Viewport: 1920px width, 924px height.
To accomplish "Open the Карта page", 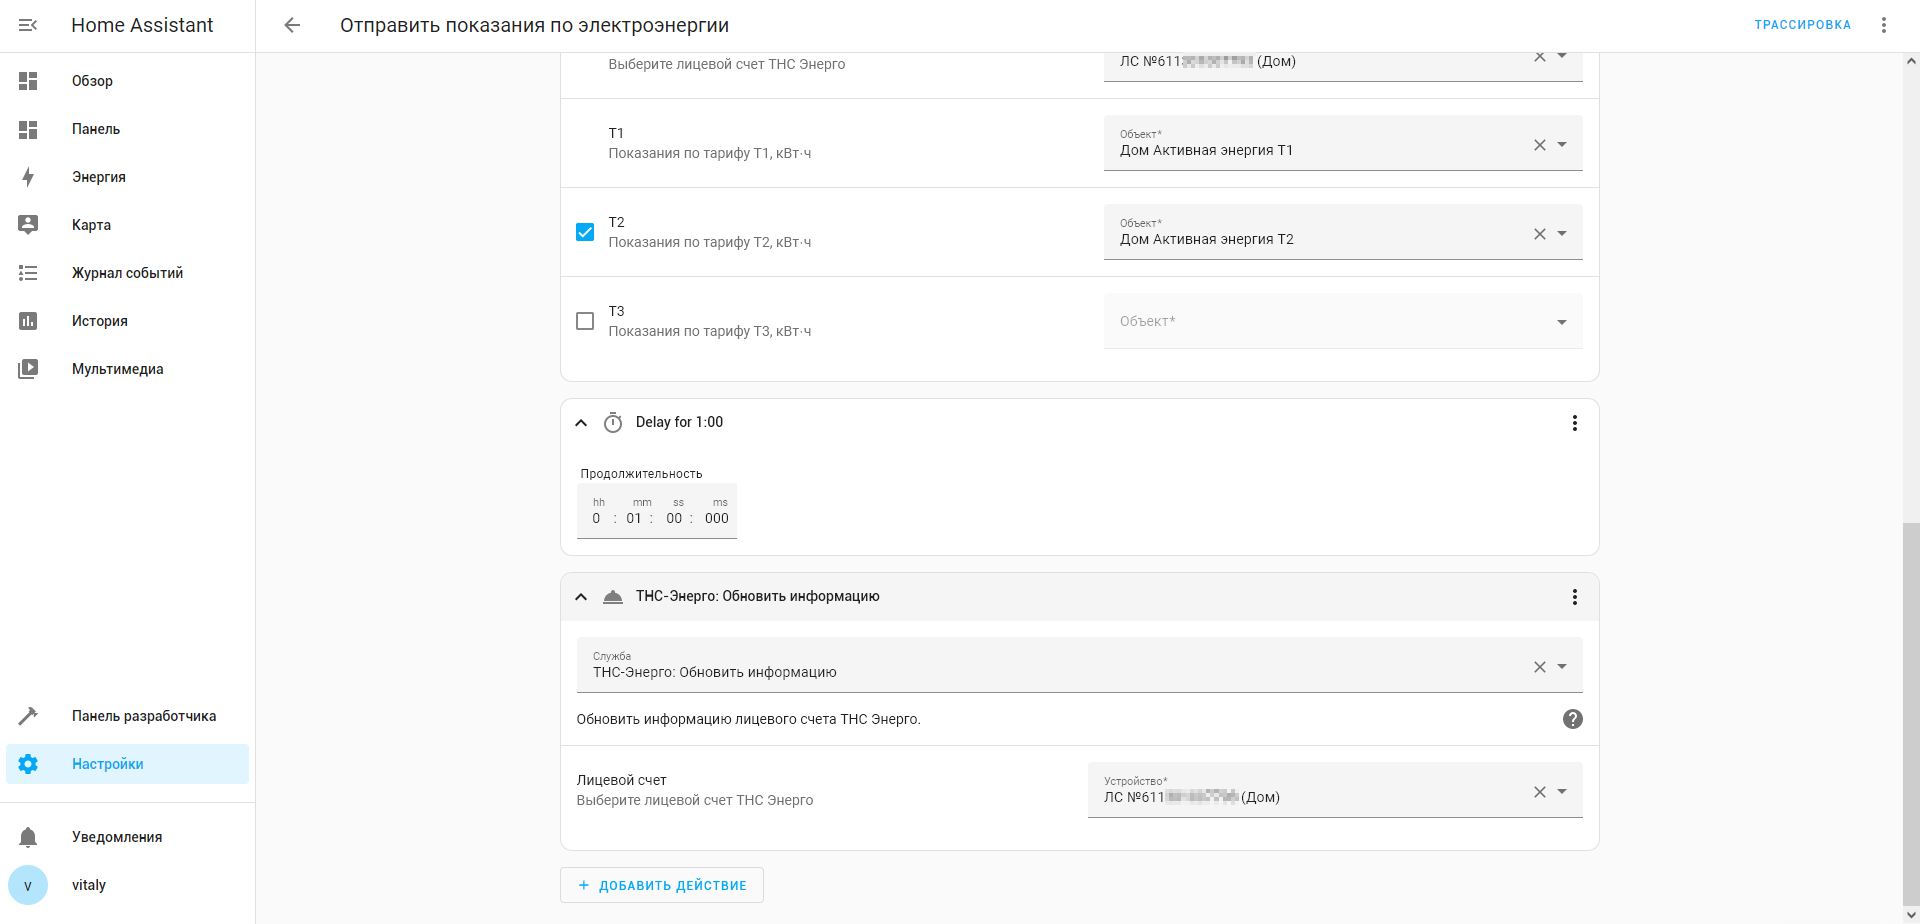I will 127,225.
